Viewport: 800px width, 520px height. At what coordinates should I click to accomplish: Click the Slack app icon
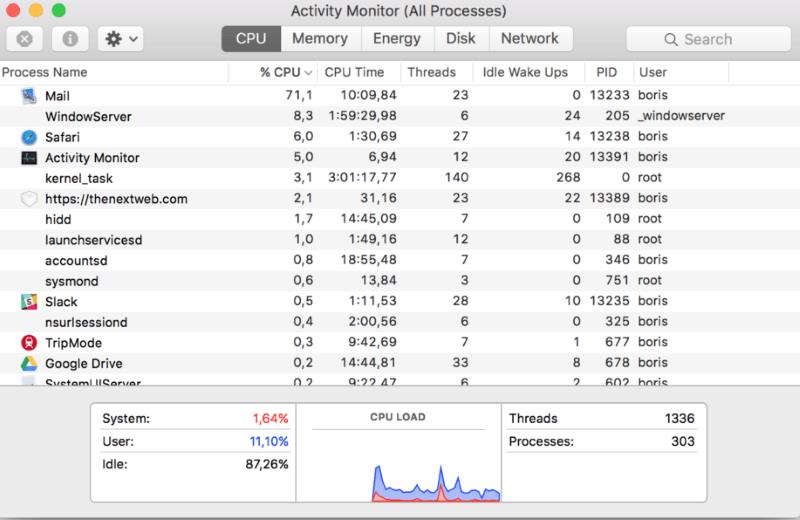pos(29,302)
